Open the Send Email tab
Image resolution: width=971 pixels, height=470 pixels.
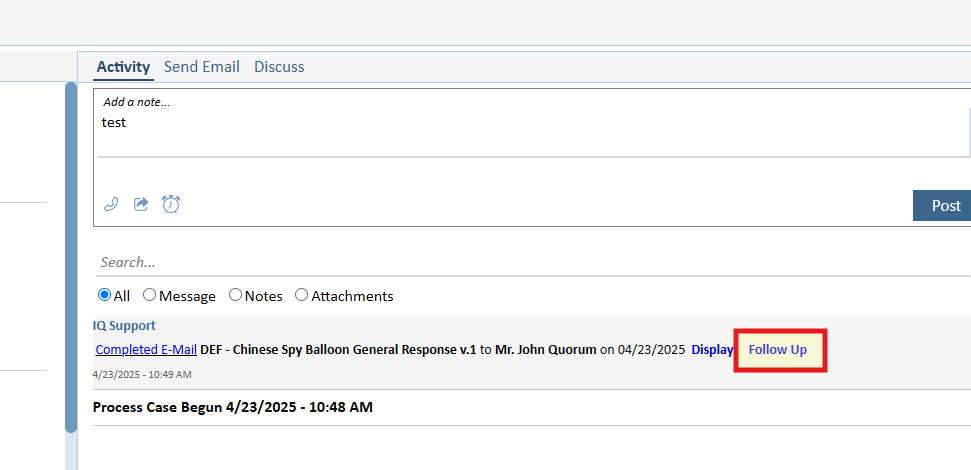(x=201, y=67)
